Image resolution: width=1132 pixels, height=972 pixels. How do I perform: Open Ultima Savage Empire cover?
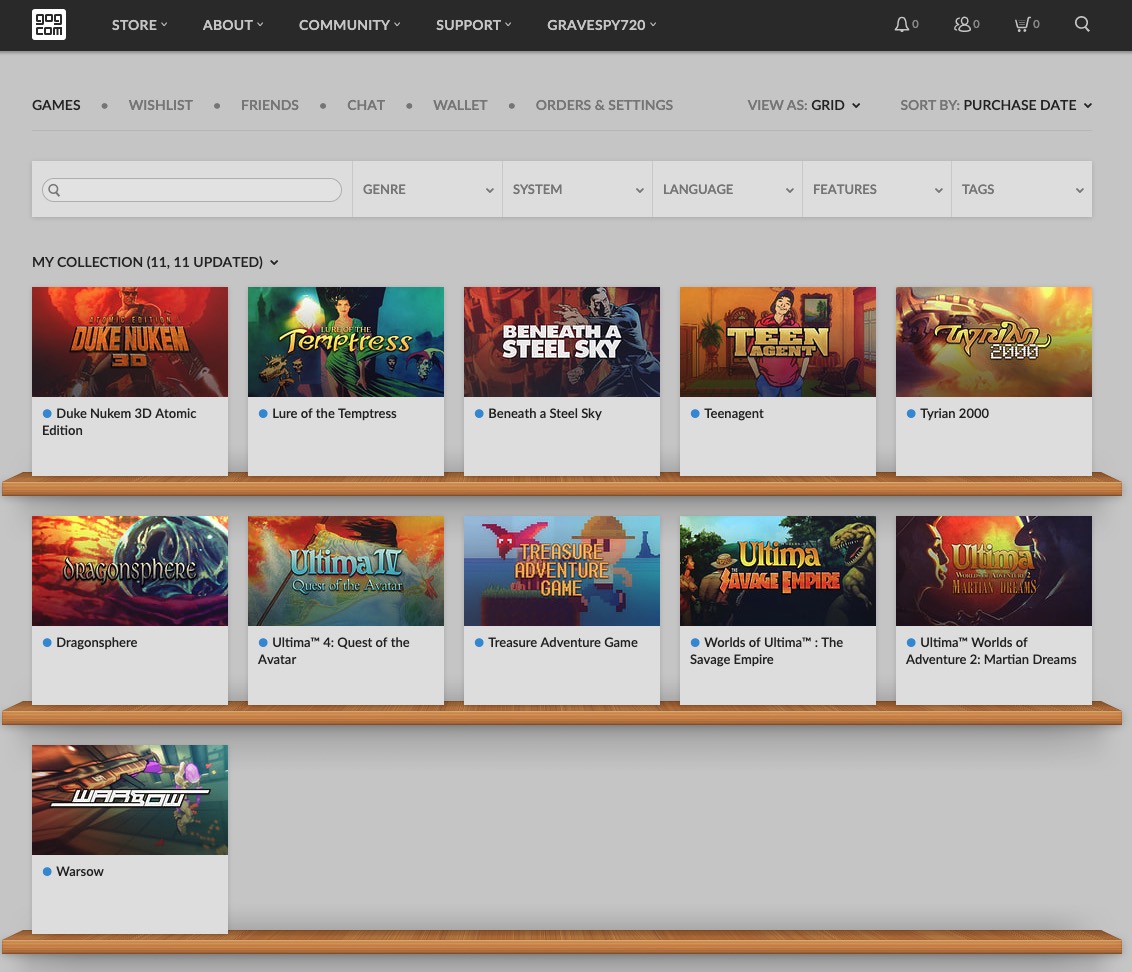778,570
